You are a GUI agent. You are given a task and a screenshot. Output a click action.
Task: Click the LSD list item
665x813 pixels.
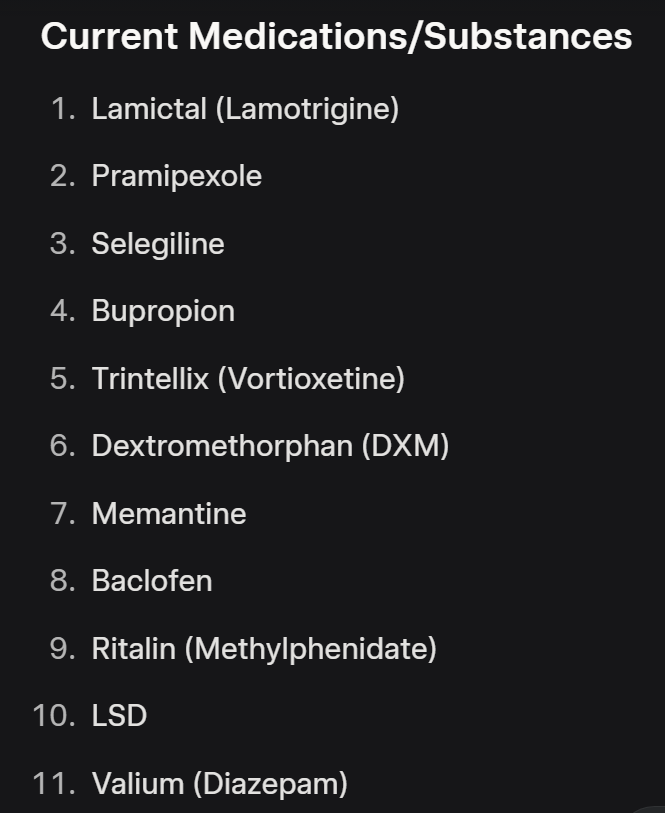coord(119,716)
